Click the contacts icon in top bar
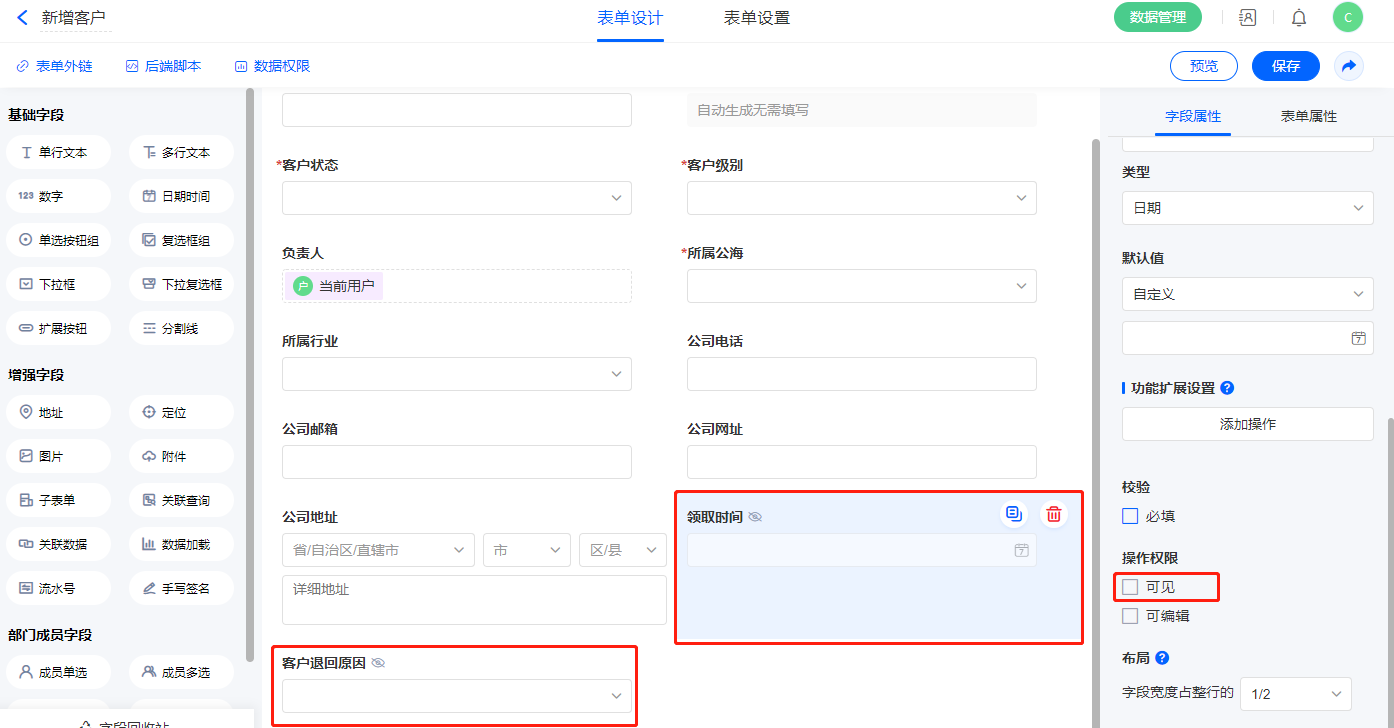 (1247, 17)
